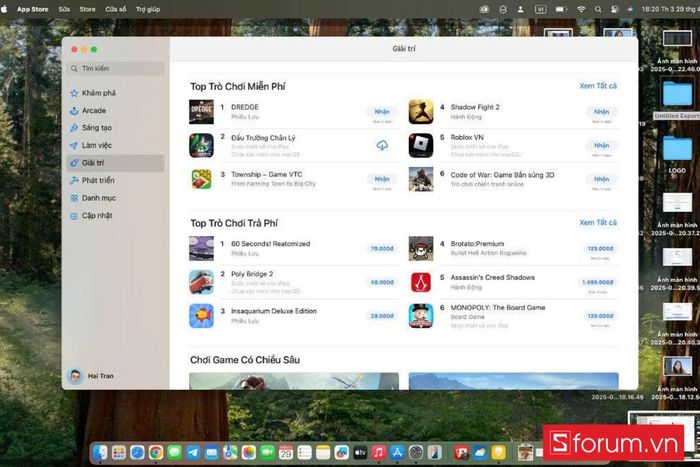This screenshot has width=700, height=467.
Task: Xem Tất cả for Top Trò Chơi Miễn Phí
Action: pos(598,86)
